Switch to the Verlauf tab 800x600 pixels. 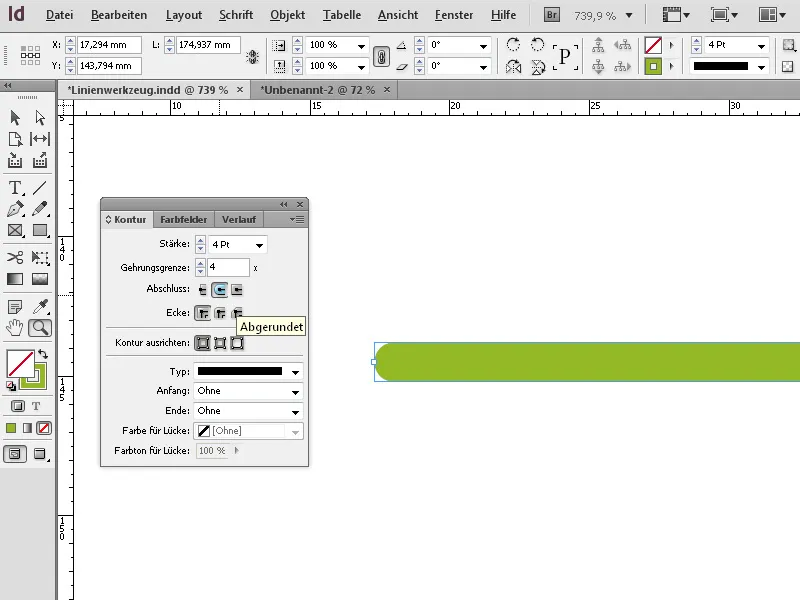[x=239, y=219]
